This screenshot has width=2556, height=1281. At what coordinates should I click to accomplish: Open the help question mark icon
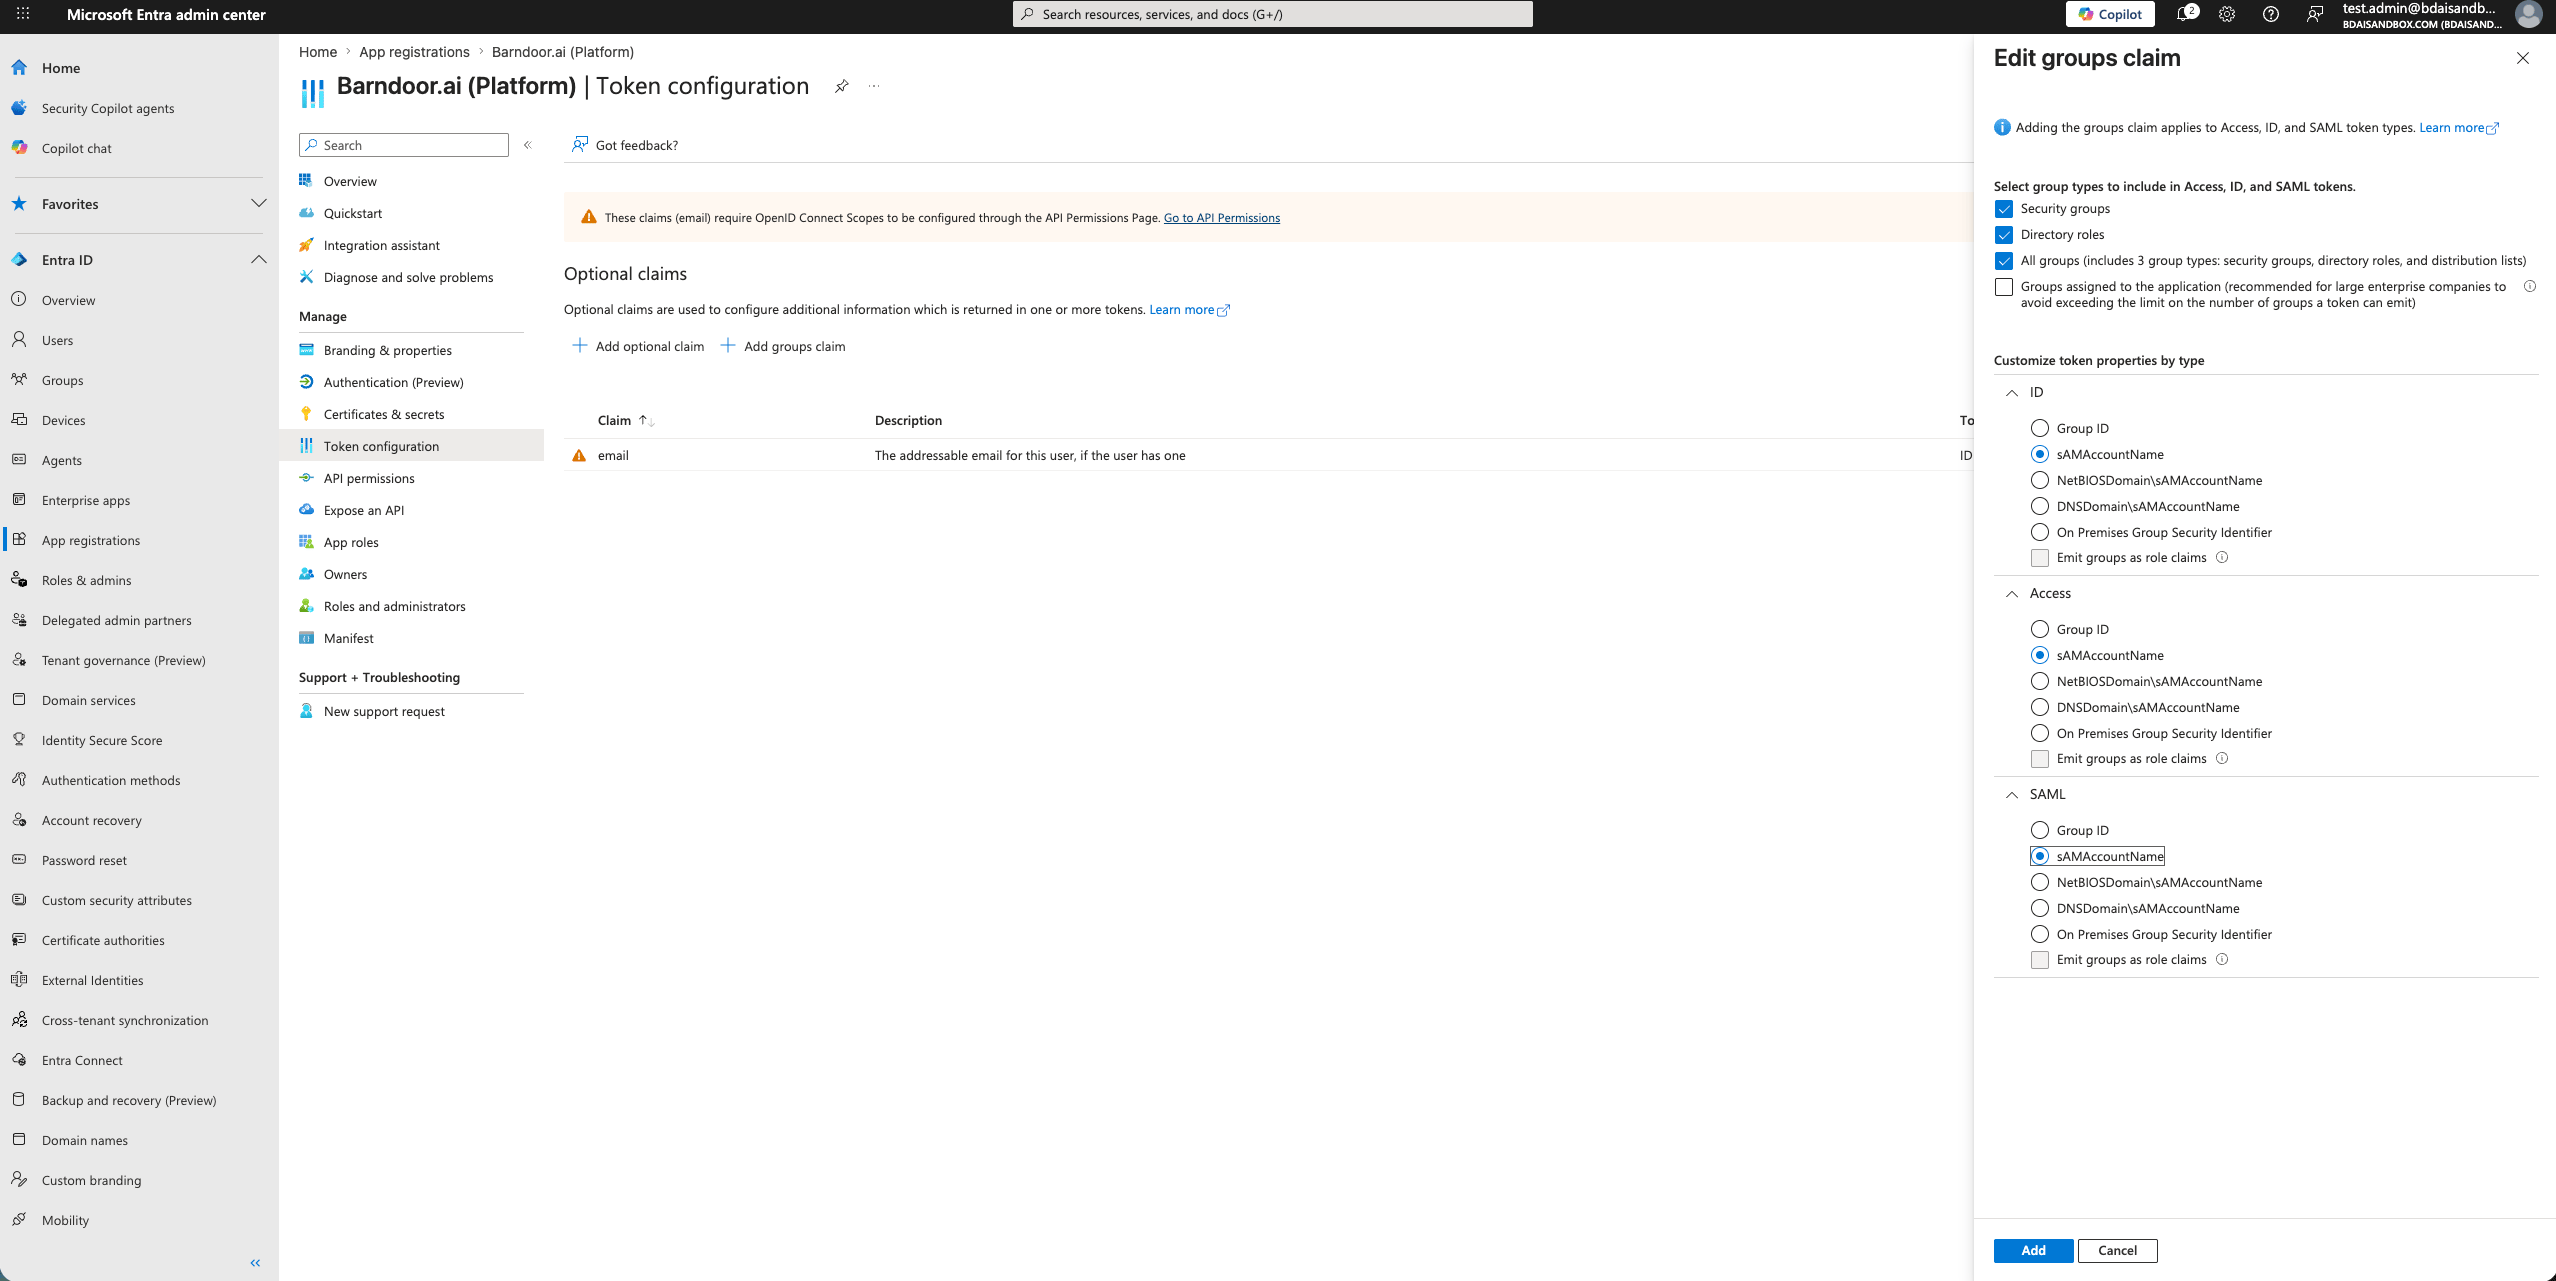[x=2271, y=14]
